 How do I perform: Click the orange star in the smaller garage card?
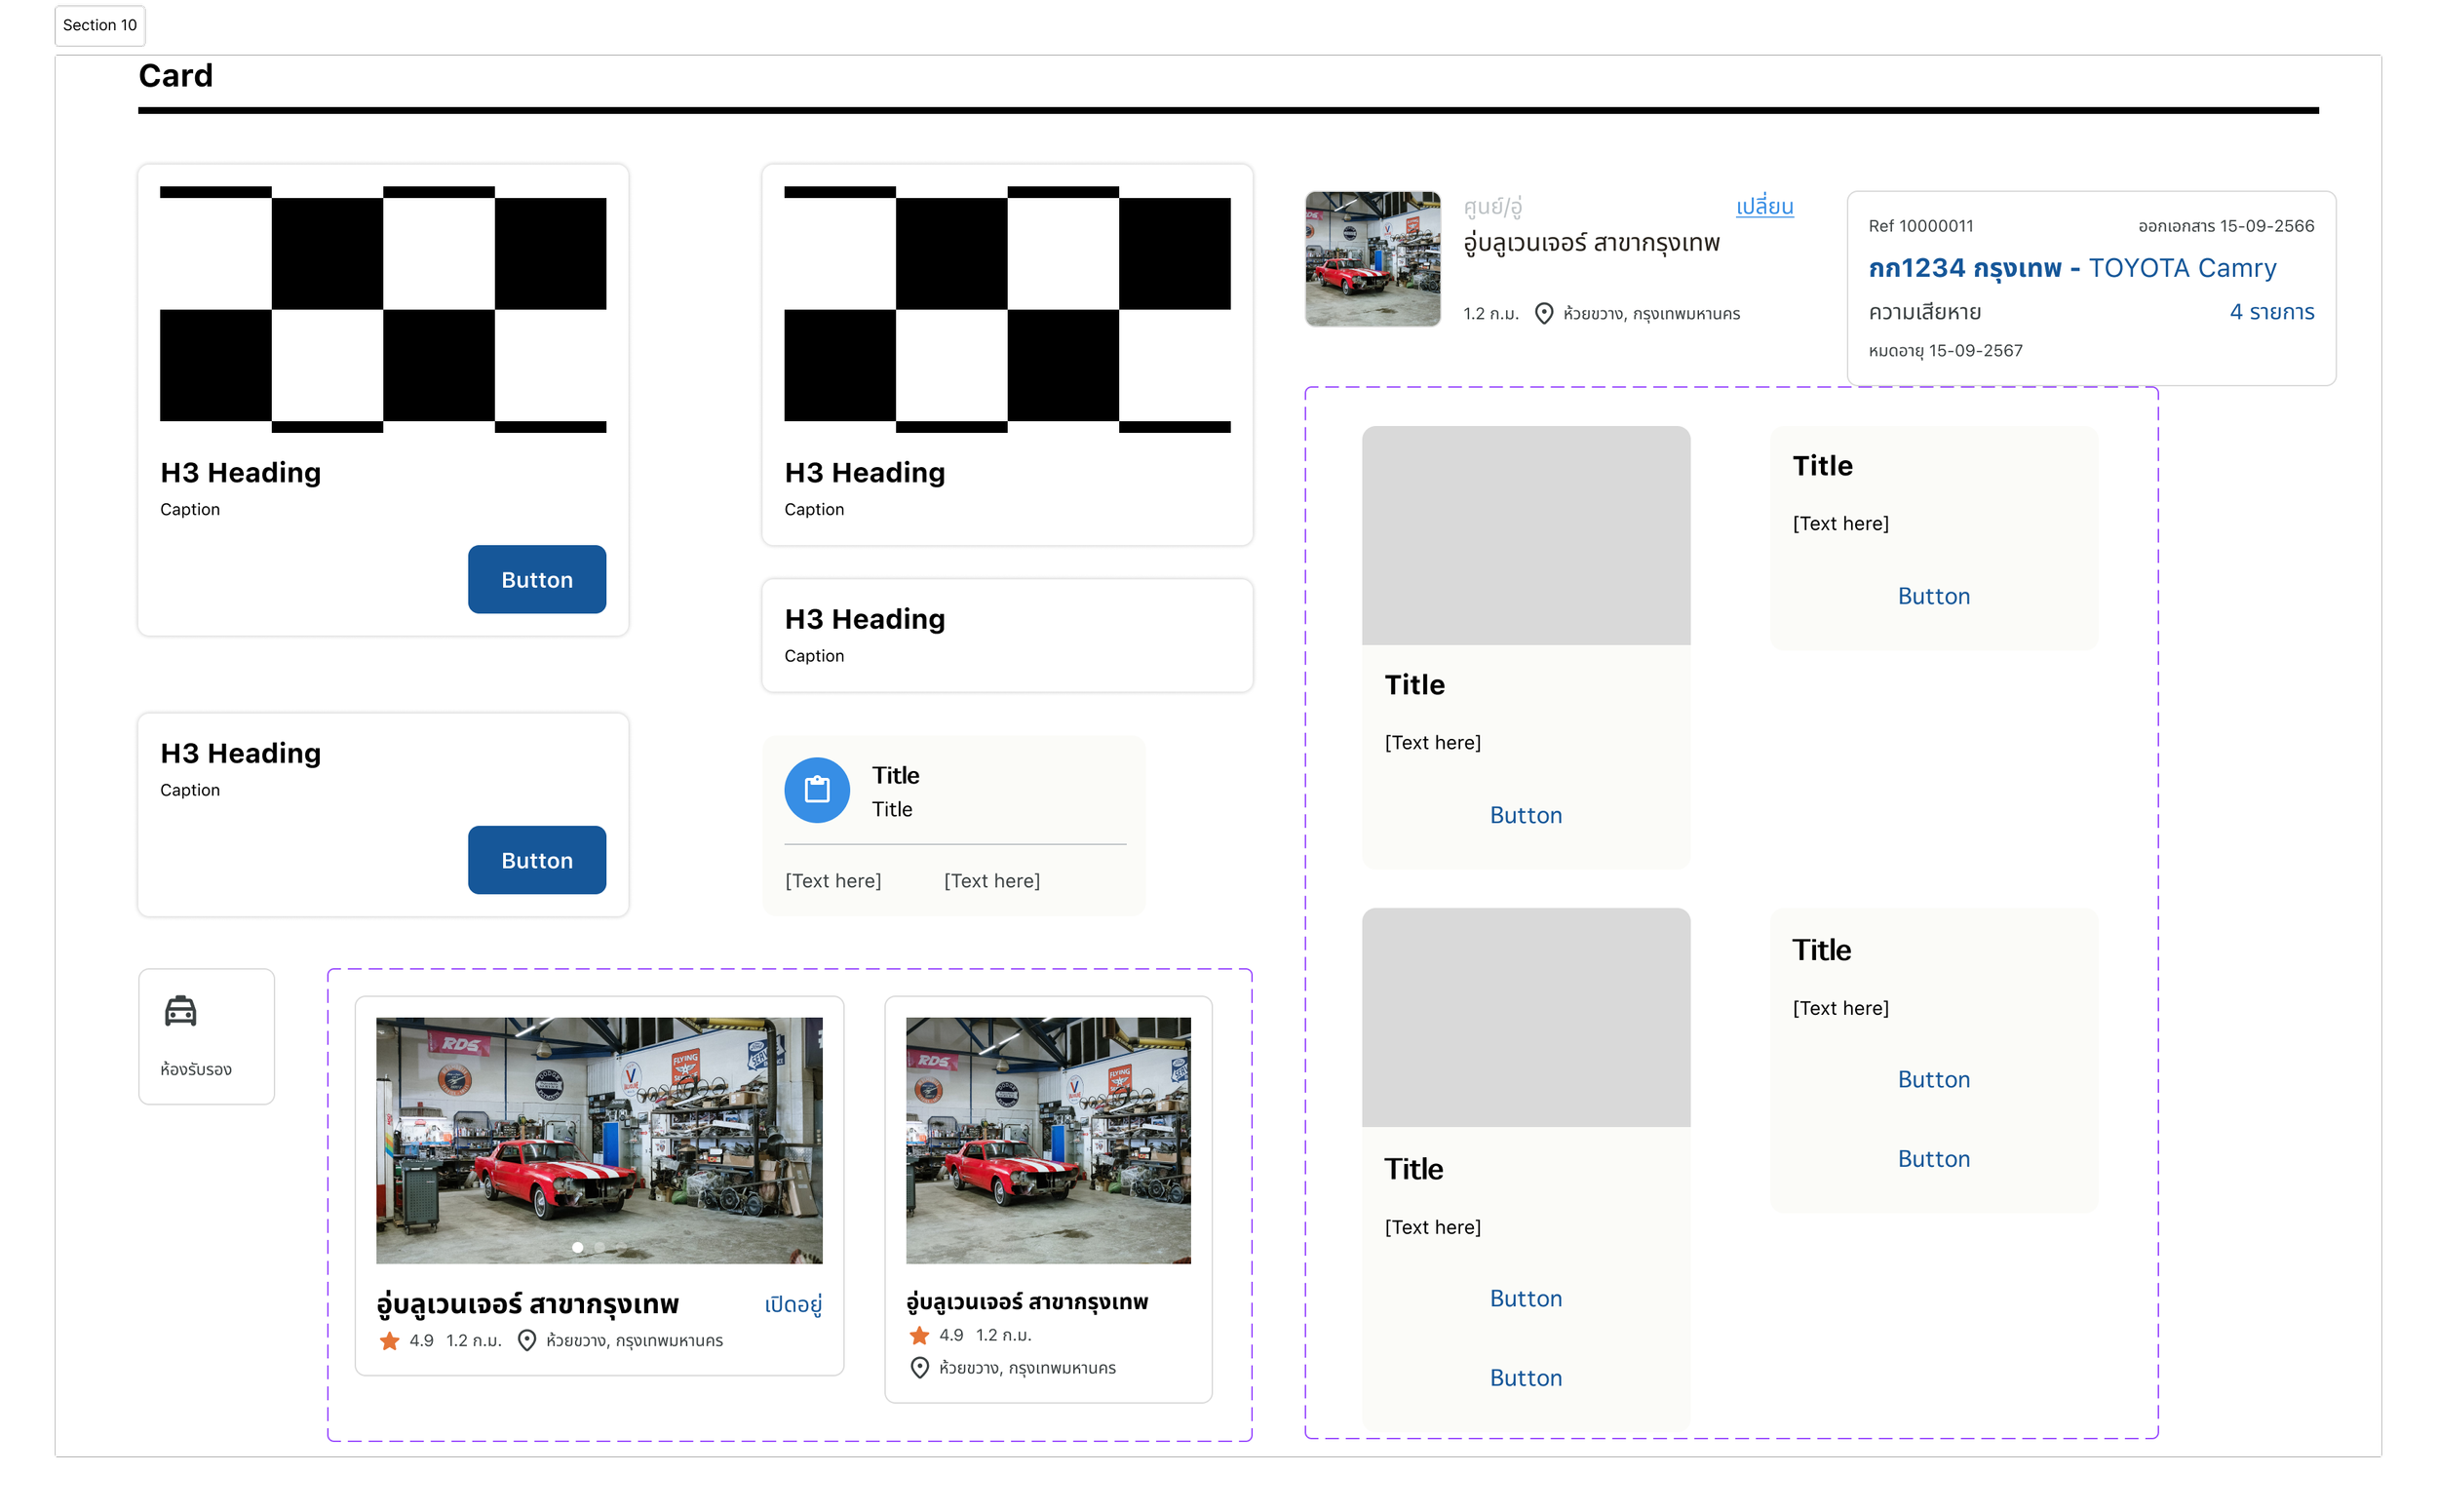click(x=919, y=1335)
